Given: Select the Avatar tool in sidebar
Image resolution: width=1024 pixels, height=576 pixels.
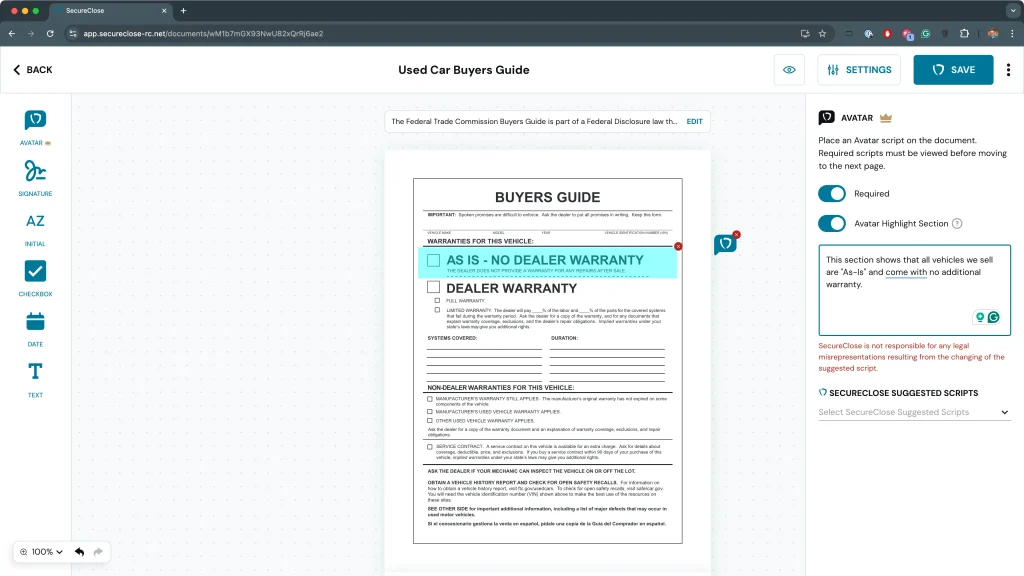Looking at the screenshot, I should pos(35,121).
